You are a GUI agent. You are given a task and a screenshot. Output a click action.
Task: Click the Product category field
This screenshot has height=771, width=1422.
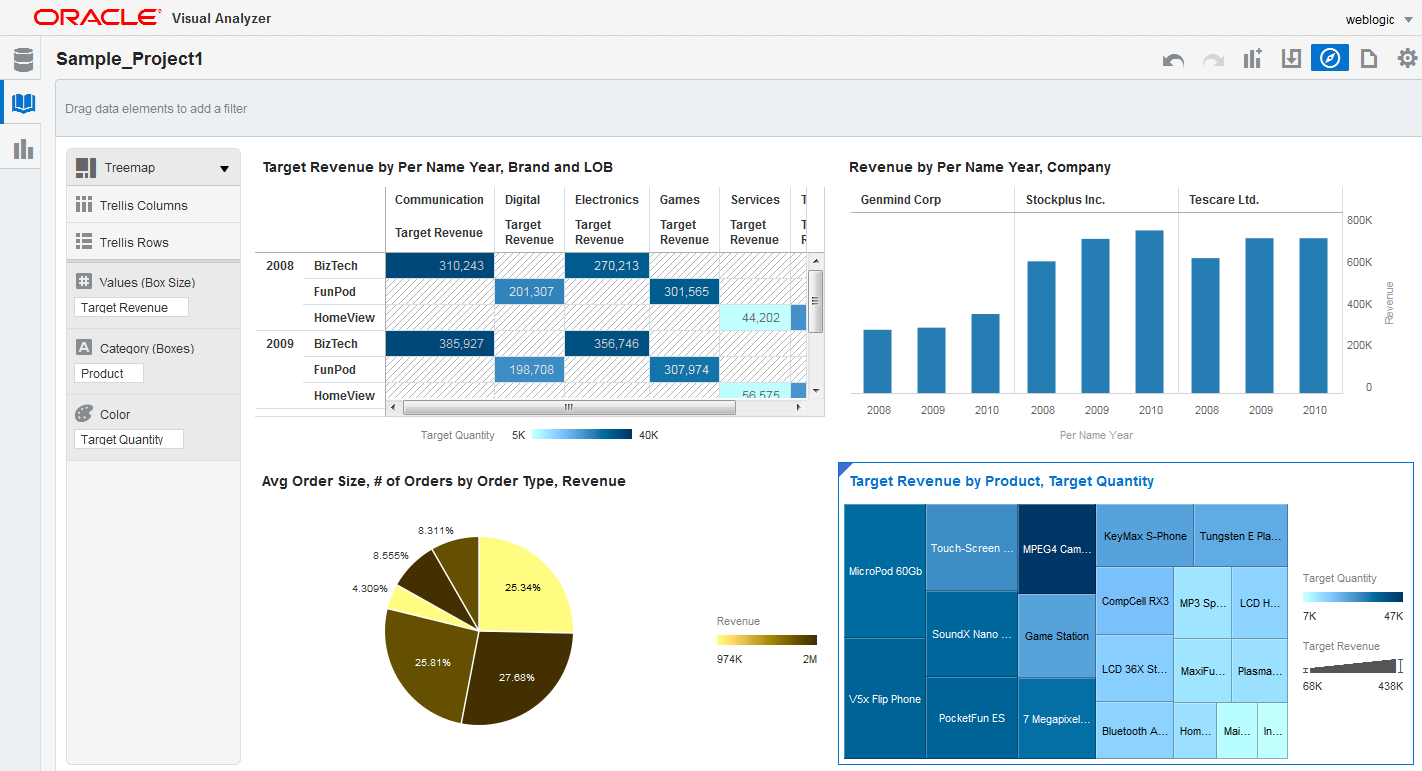(x=109, y=373)
